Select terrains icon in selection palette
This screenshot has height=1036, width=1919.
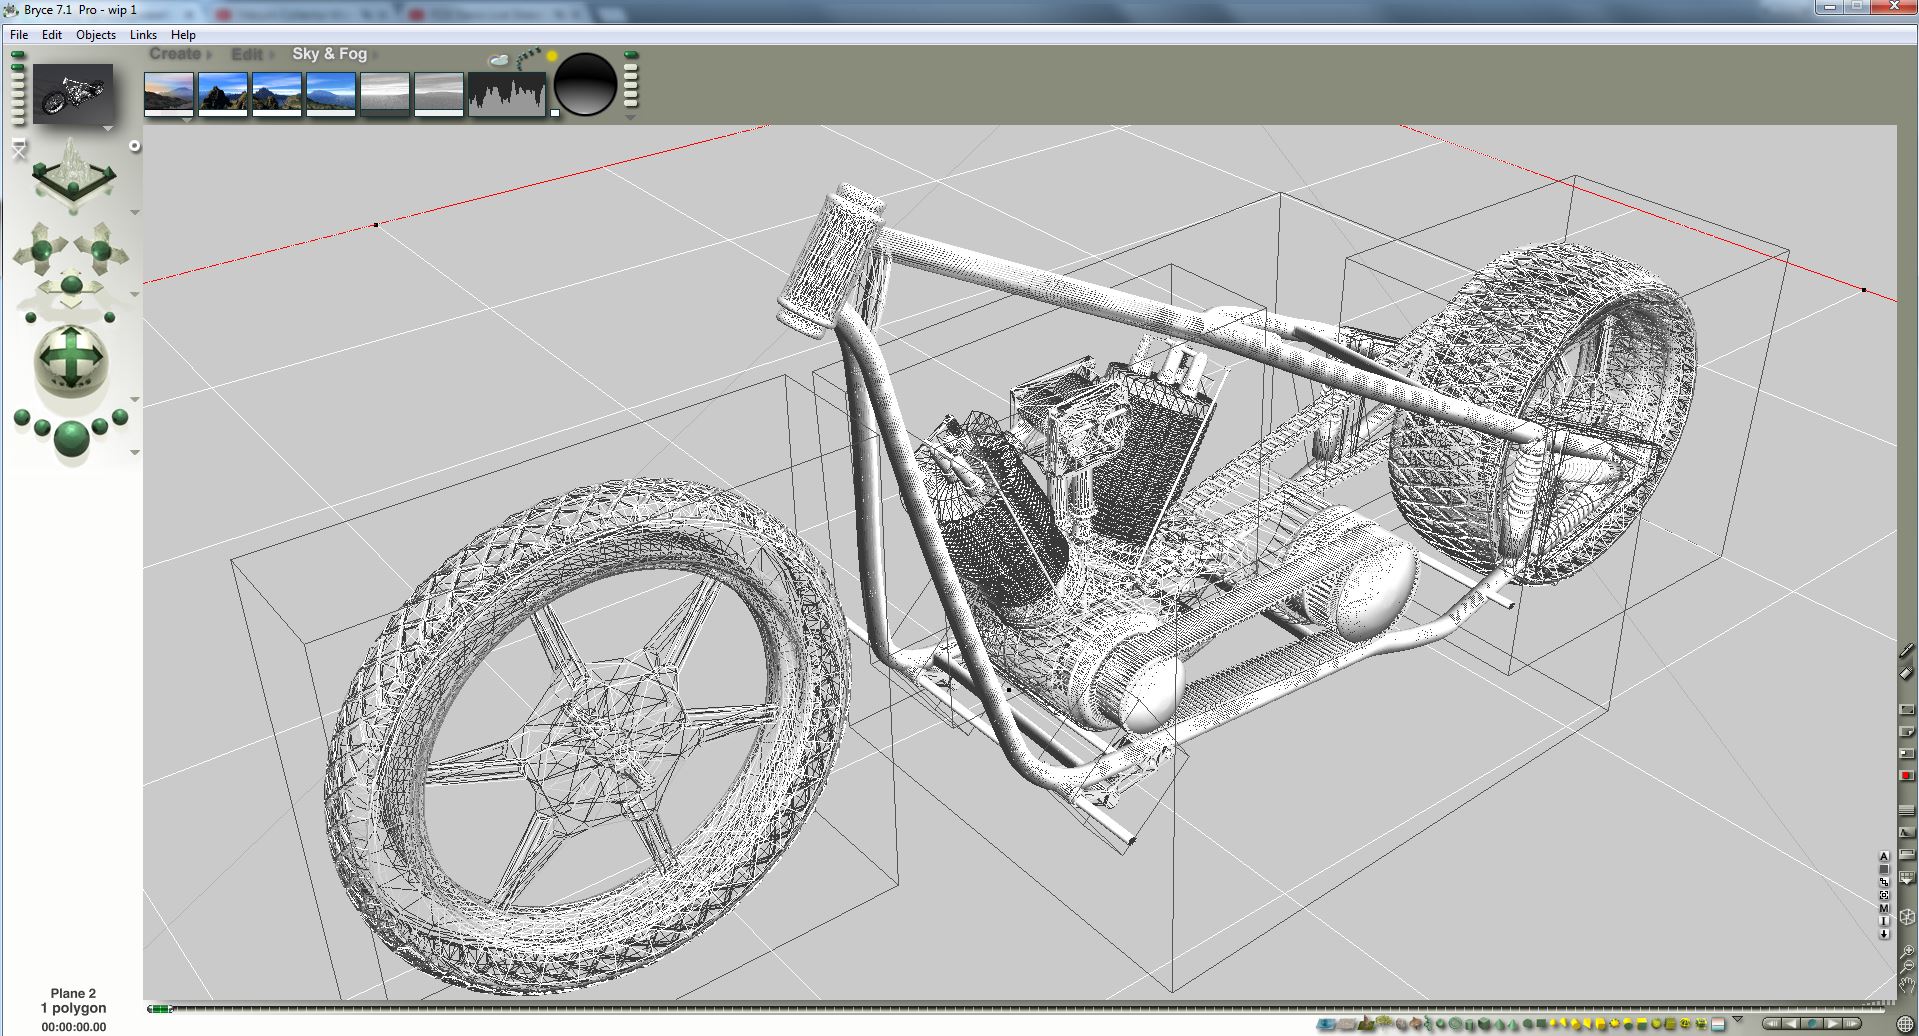coord(1366,1023)
